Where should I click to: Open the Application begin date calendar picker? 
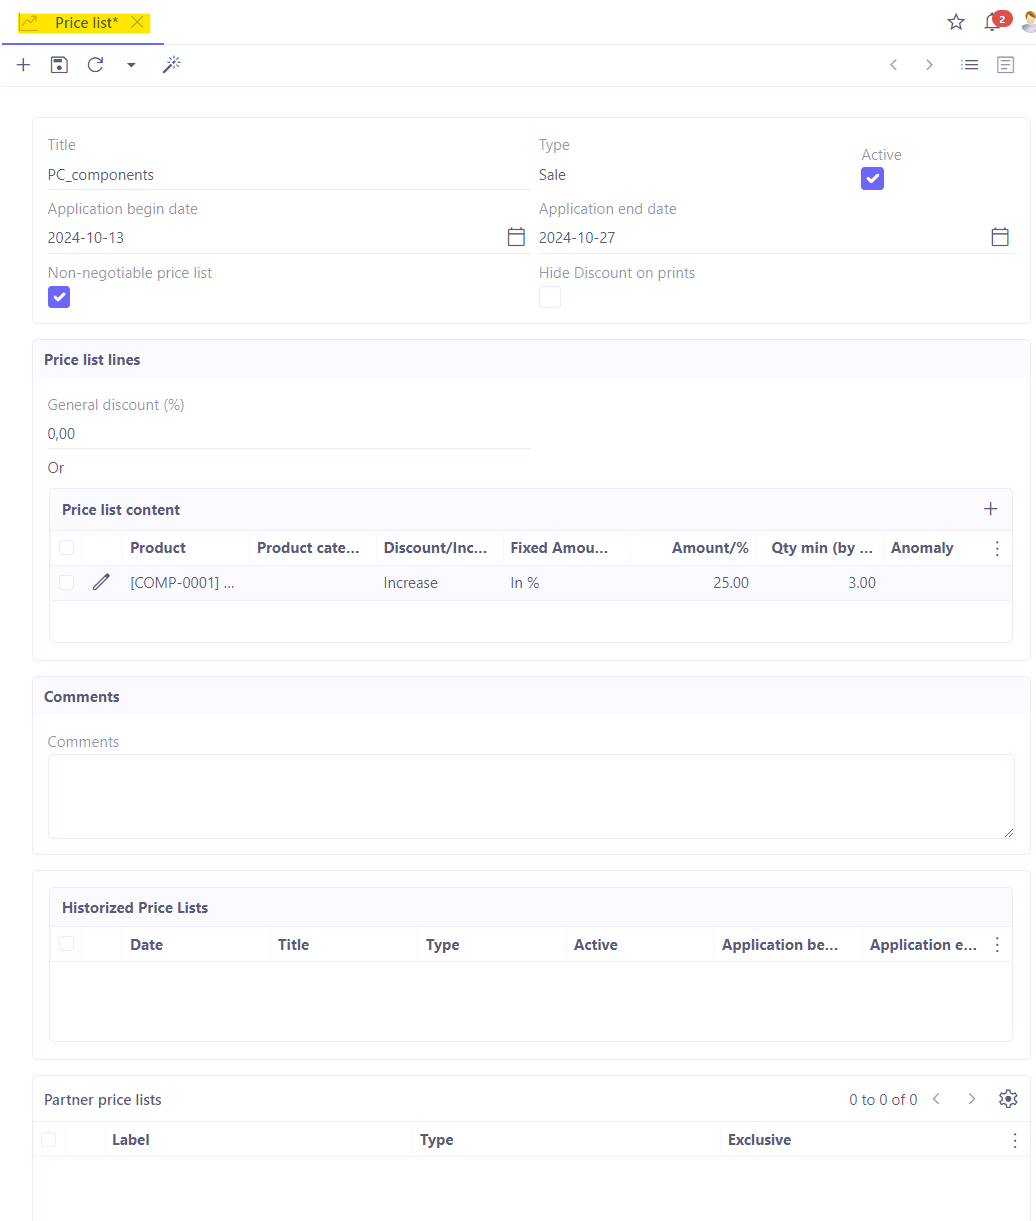pos(516,236)
